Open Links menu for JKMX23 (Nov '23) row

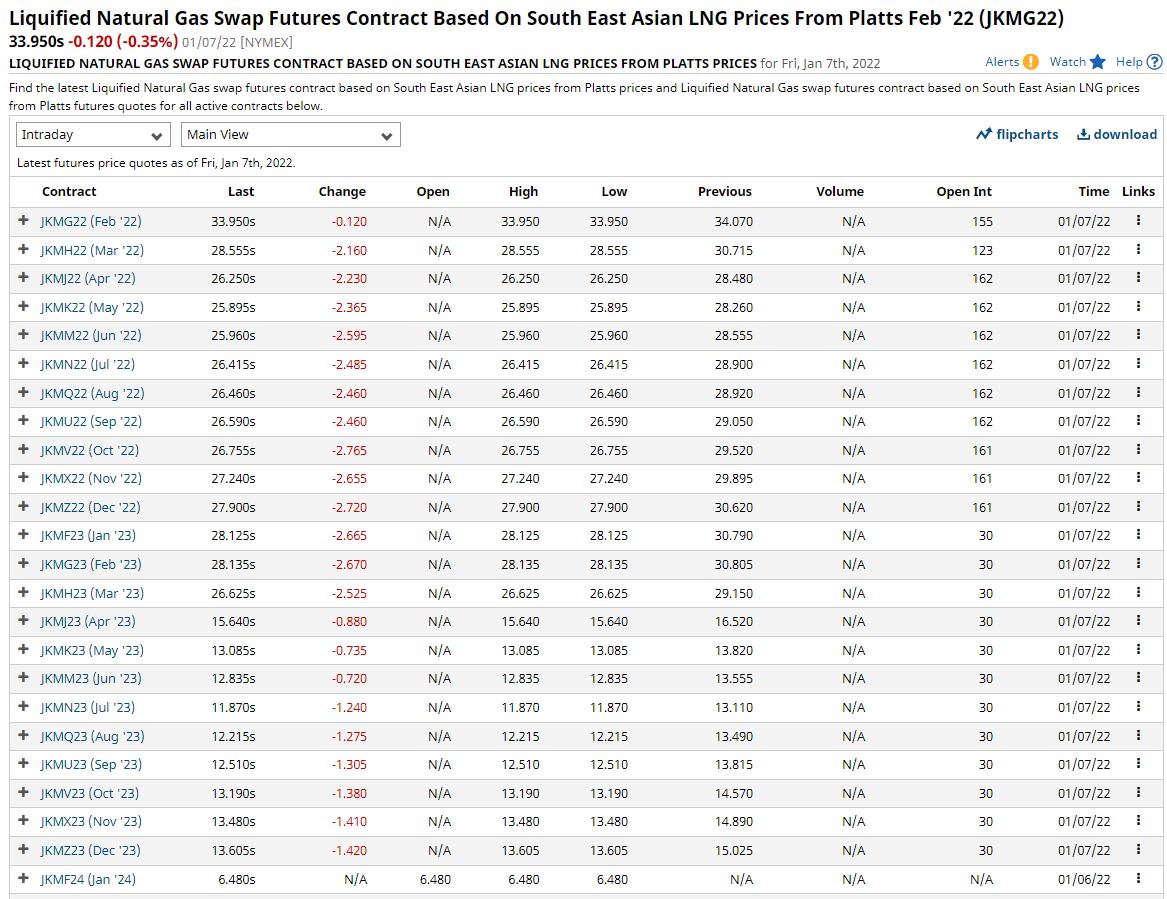(x=1138, y=820)
